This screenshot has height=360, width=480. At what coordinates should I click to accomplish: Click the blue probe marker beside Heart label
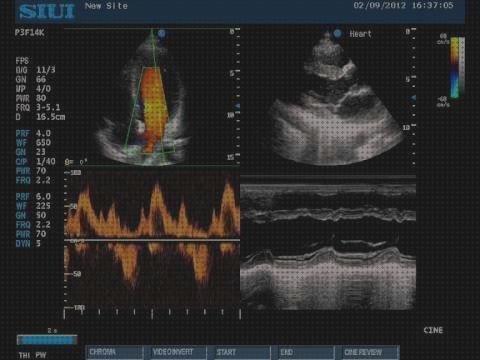coord(337,33)
